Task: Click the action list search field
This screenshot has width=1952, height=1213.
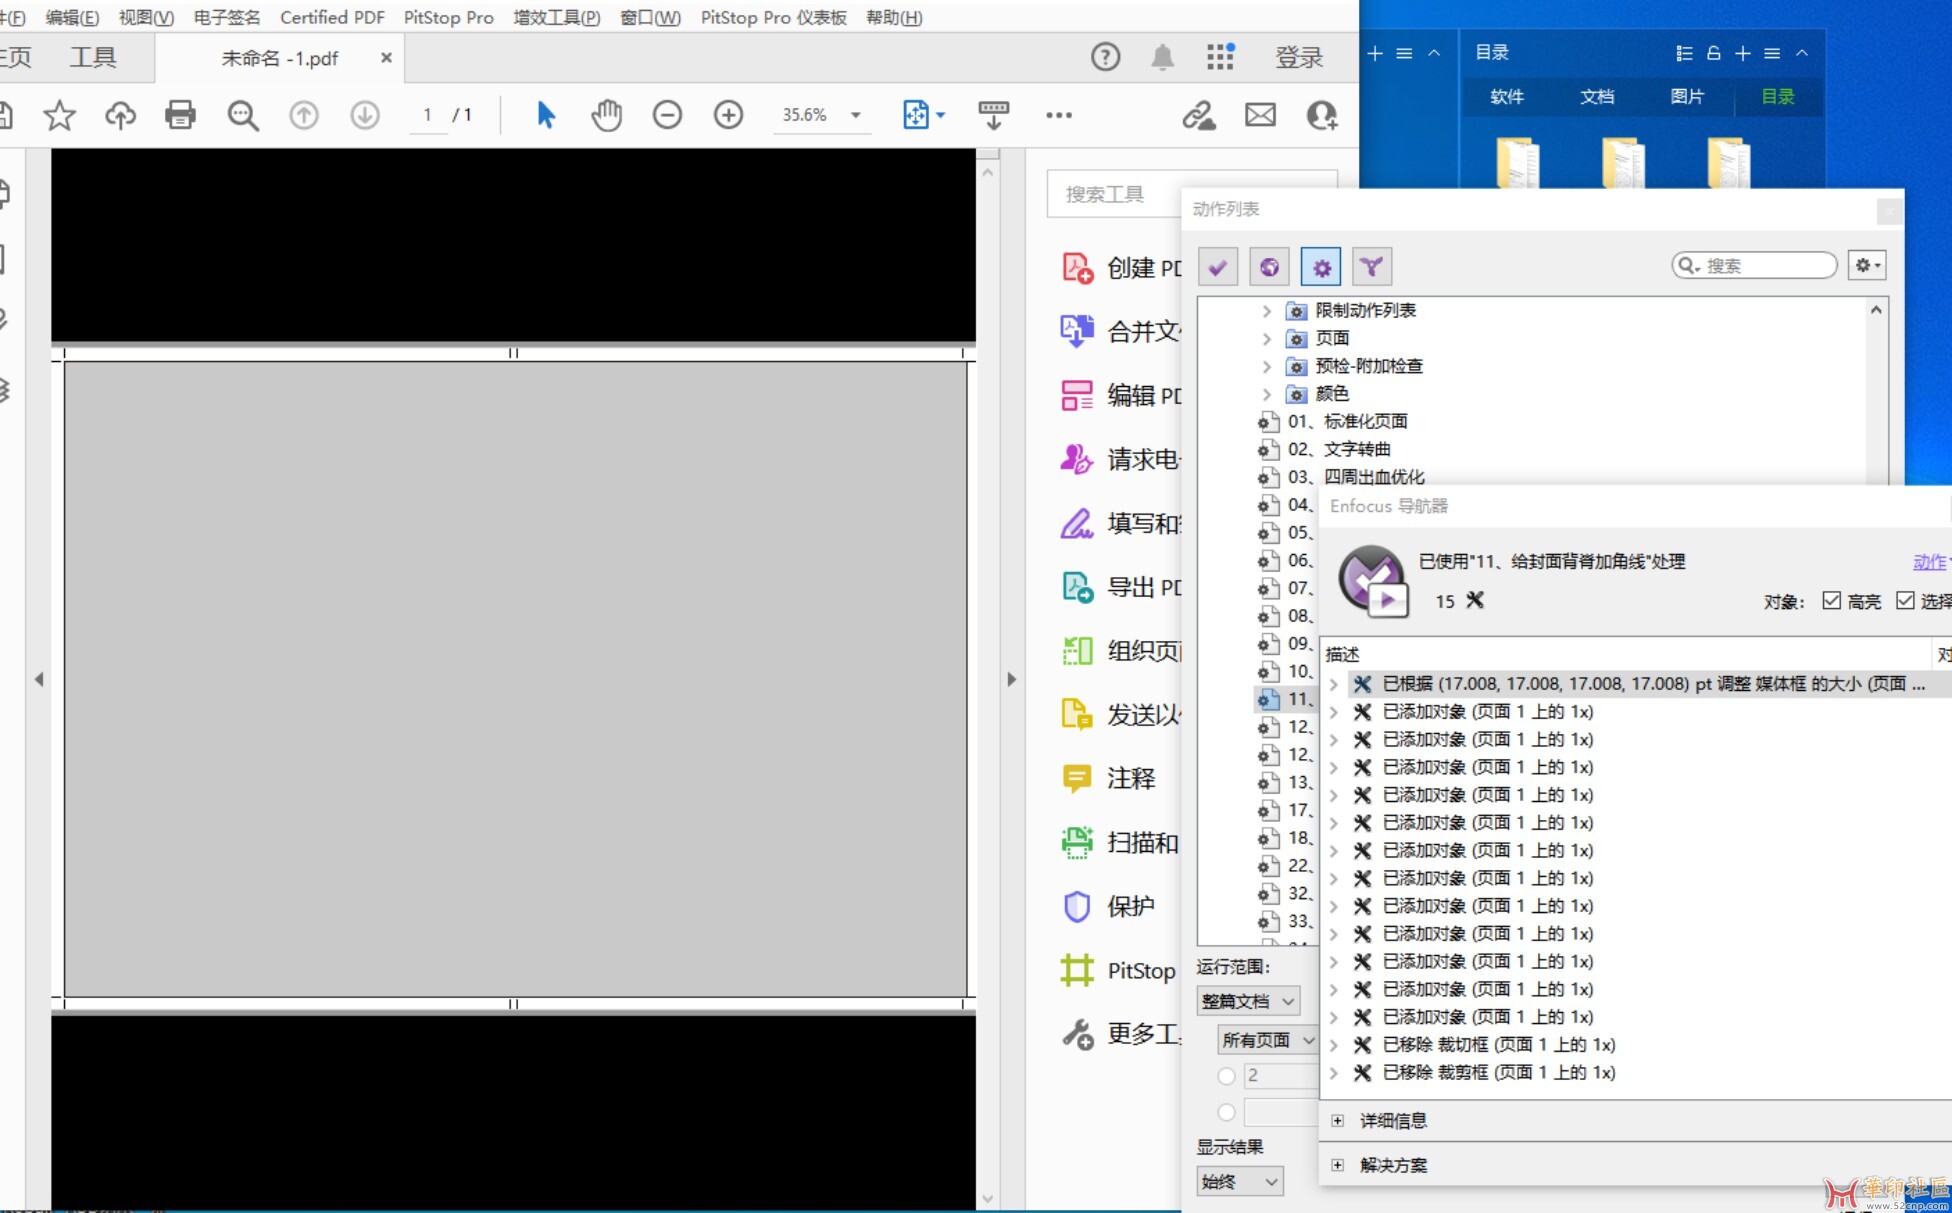Action: click(1765, 265)
